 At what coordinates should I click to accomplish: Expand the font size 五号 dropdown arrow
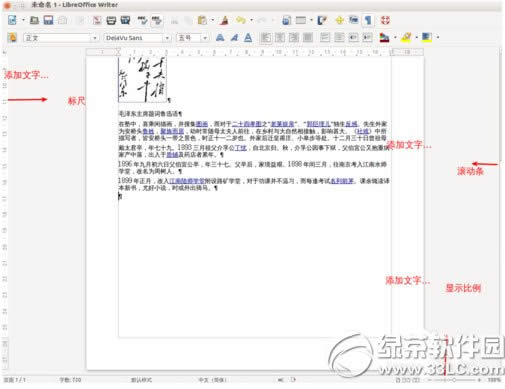205,38
